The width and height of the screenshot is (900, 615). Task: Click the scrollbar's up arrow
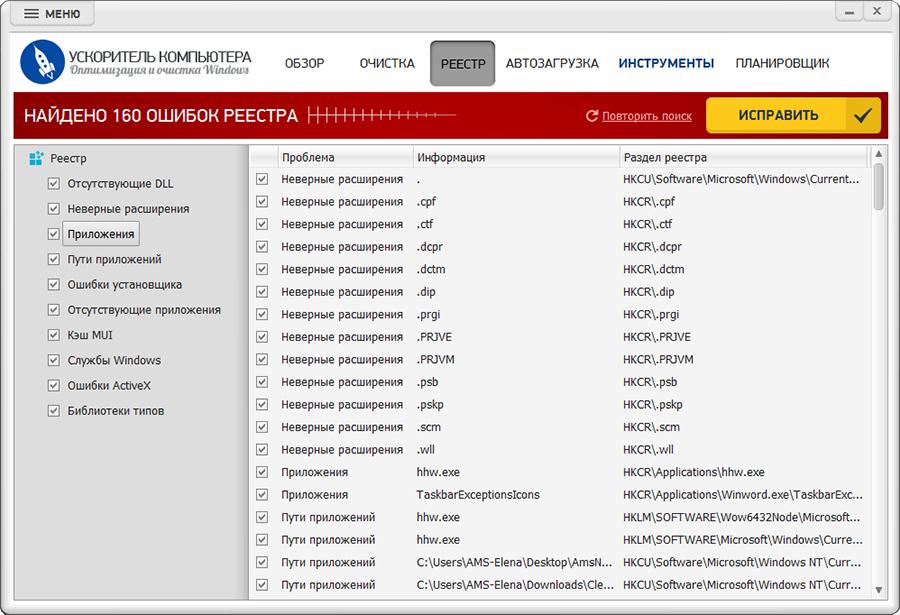(878, 154)
